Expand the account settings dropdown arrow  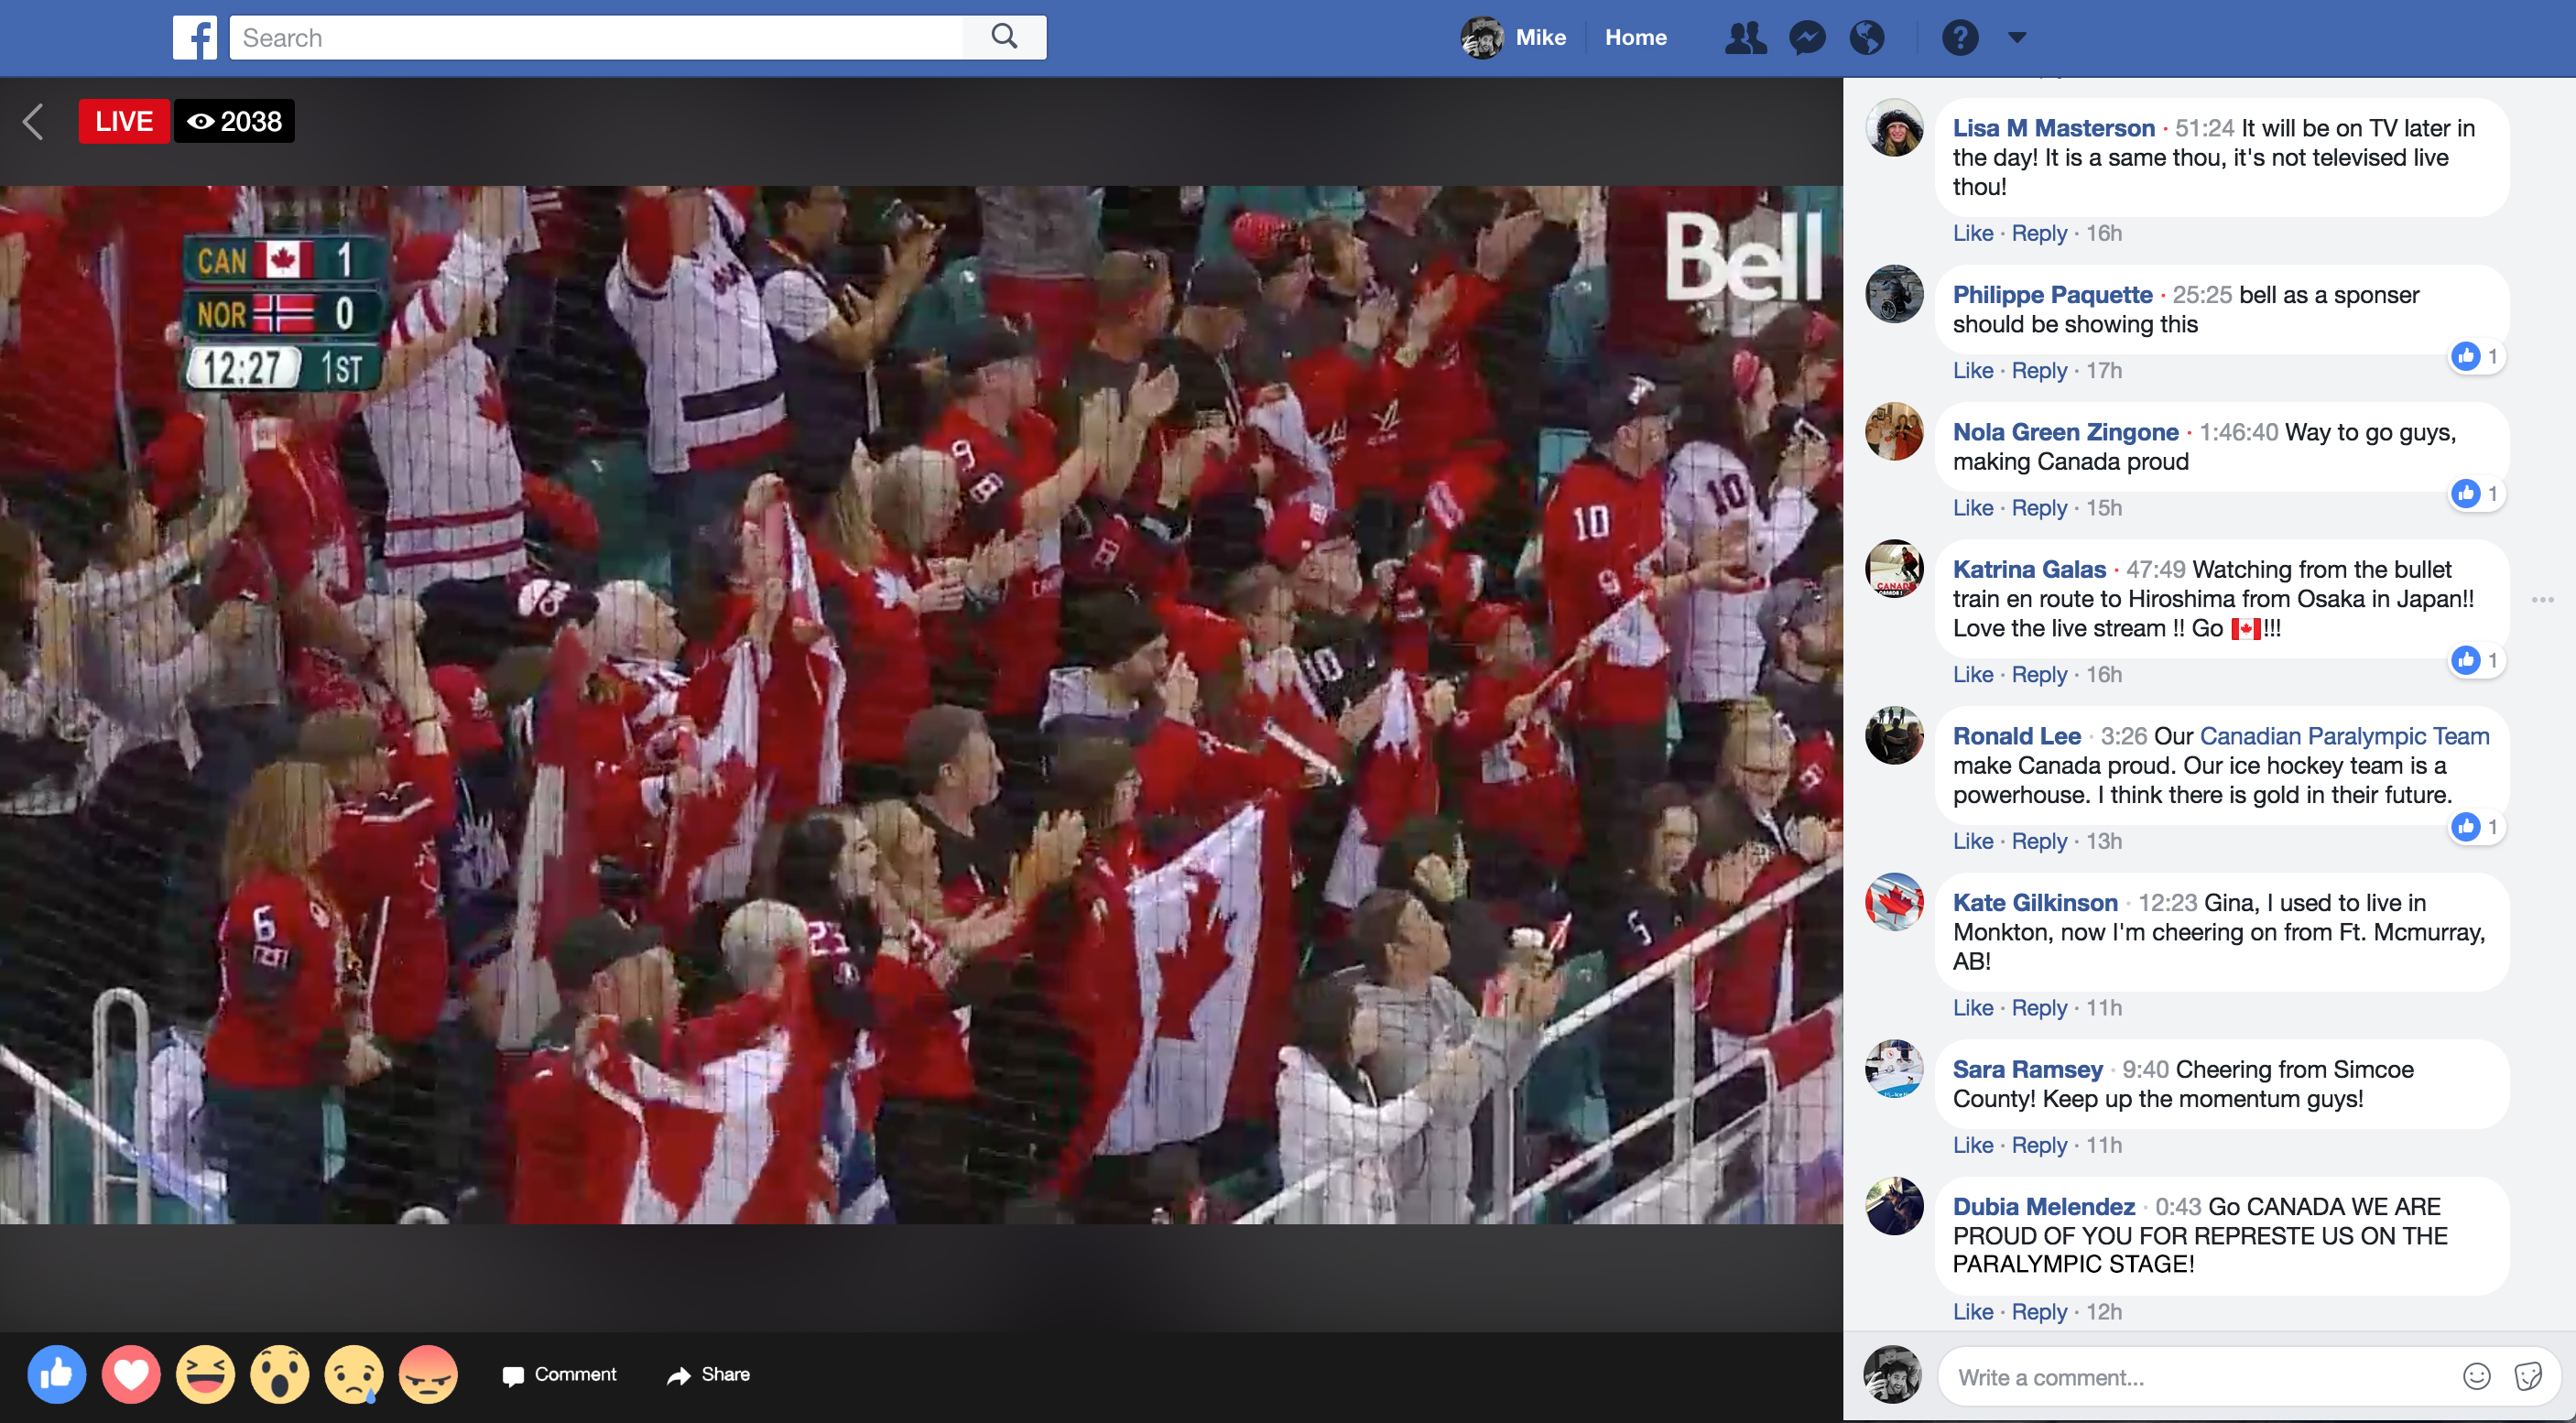coord(2017,38)
